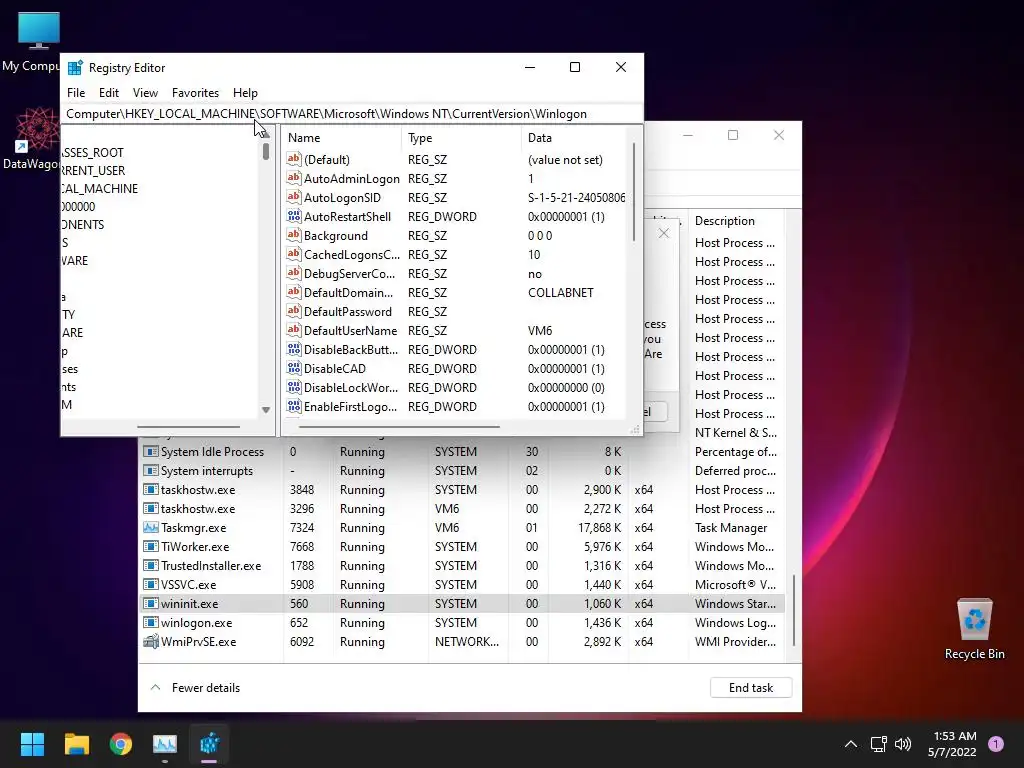Select the Background value icon
Screen dimensions: 1024x768
pyautogui.click(x=294, y=235)
